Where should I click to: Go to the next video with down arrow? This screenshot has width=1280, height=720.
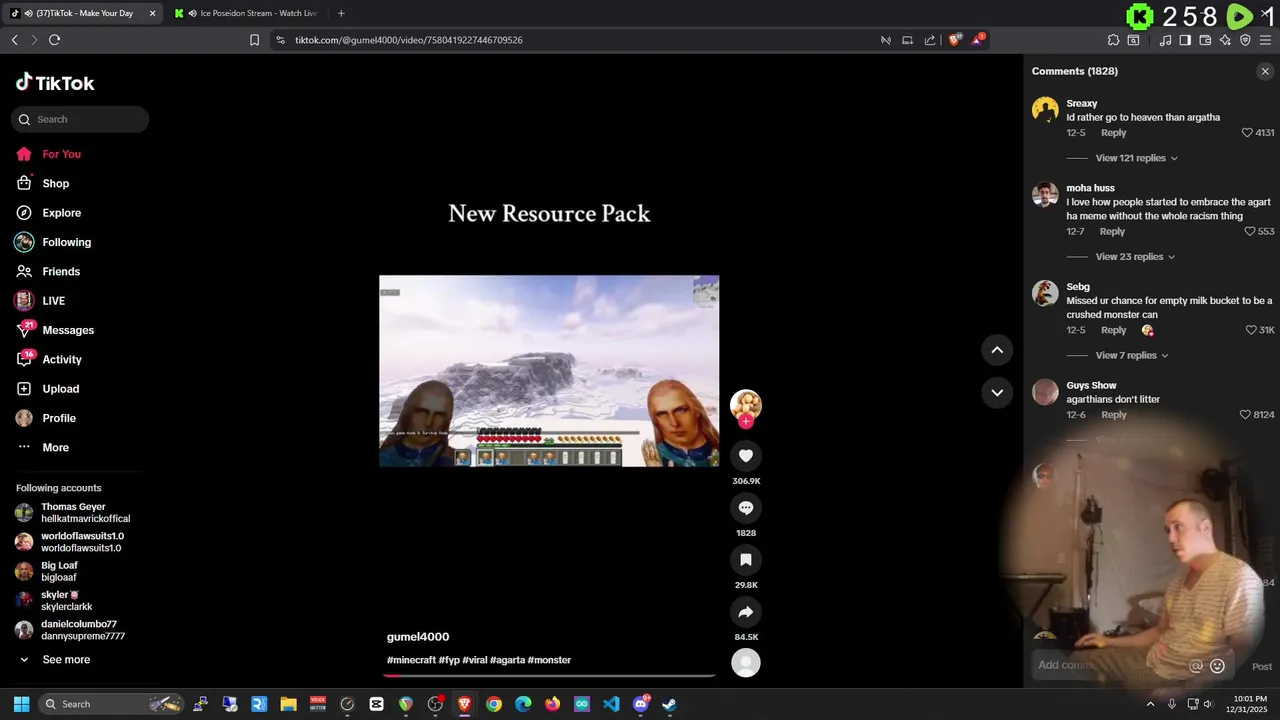(x=997, y=392)
